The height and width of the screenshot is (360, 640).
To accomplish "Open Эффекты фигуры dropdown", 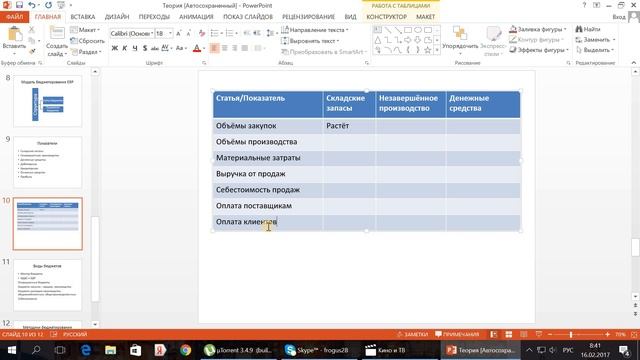I will pyautogui.click(x=539, y=50).
